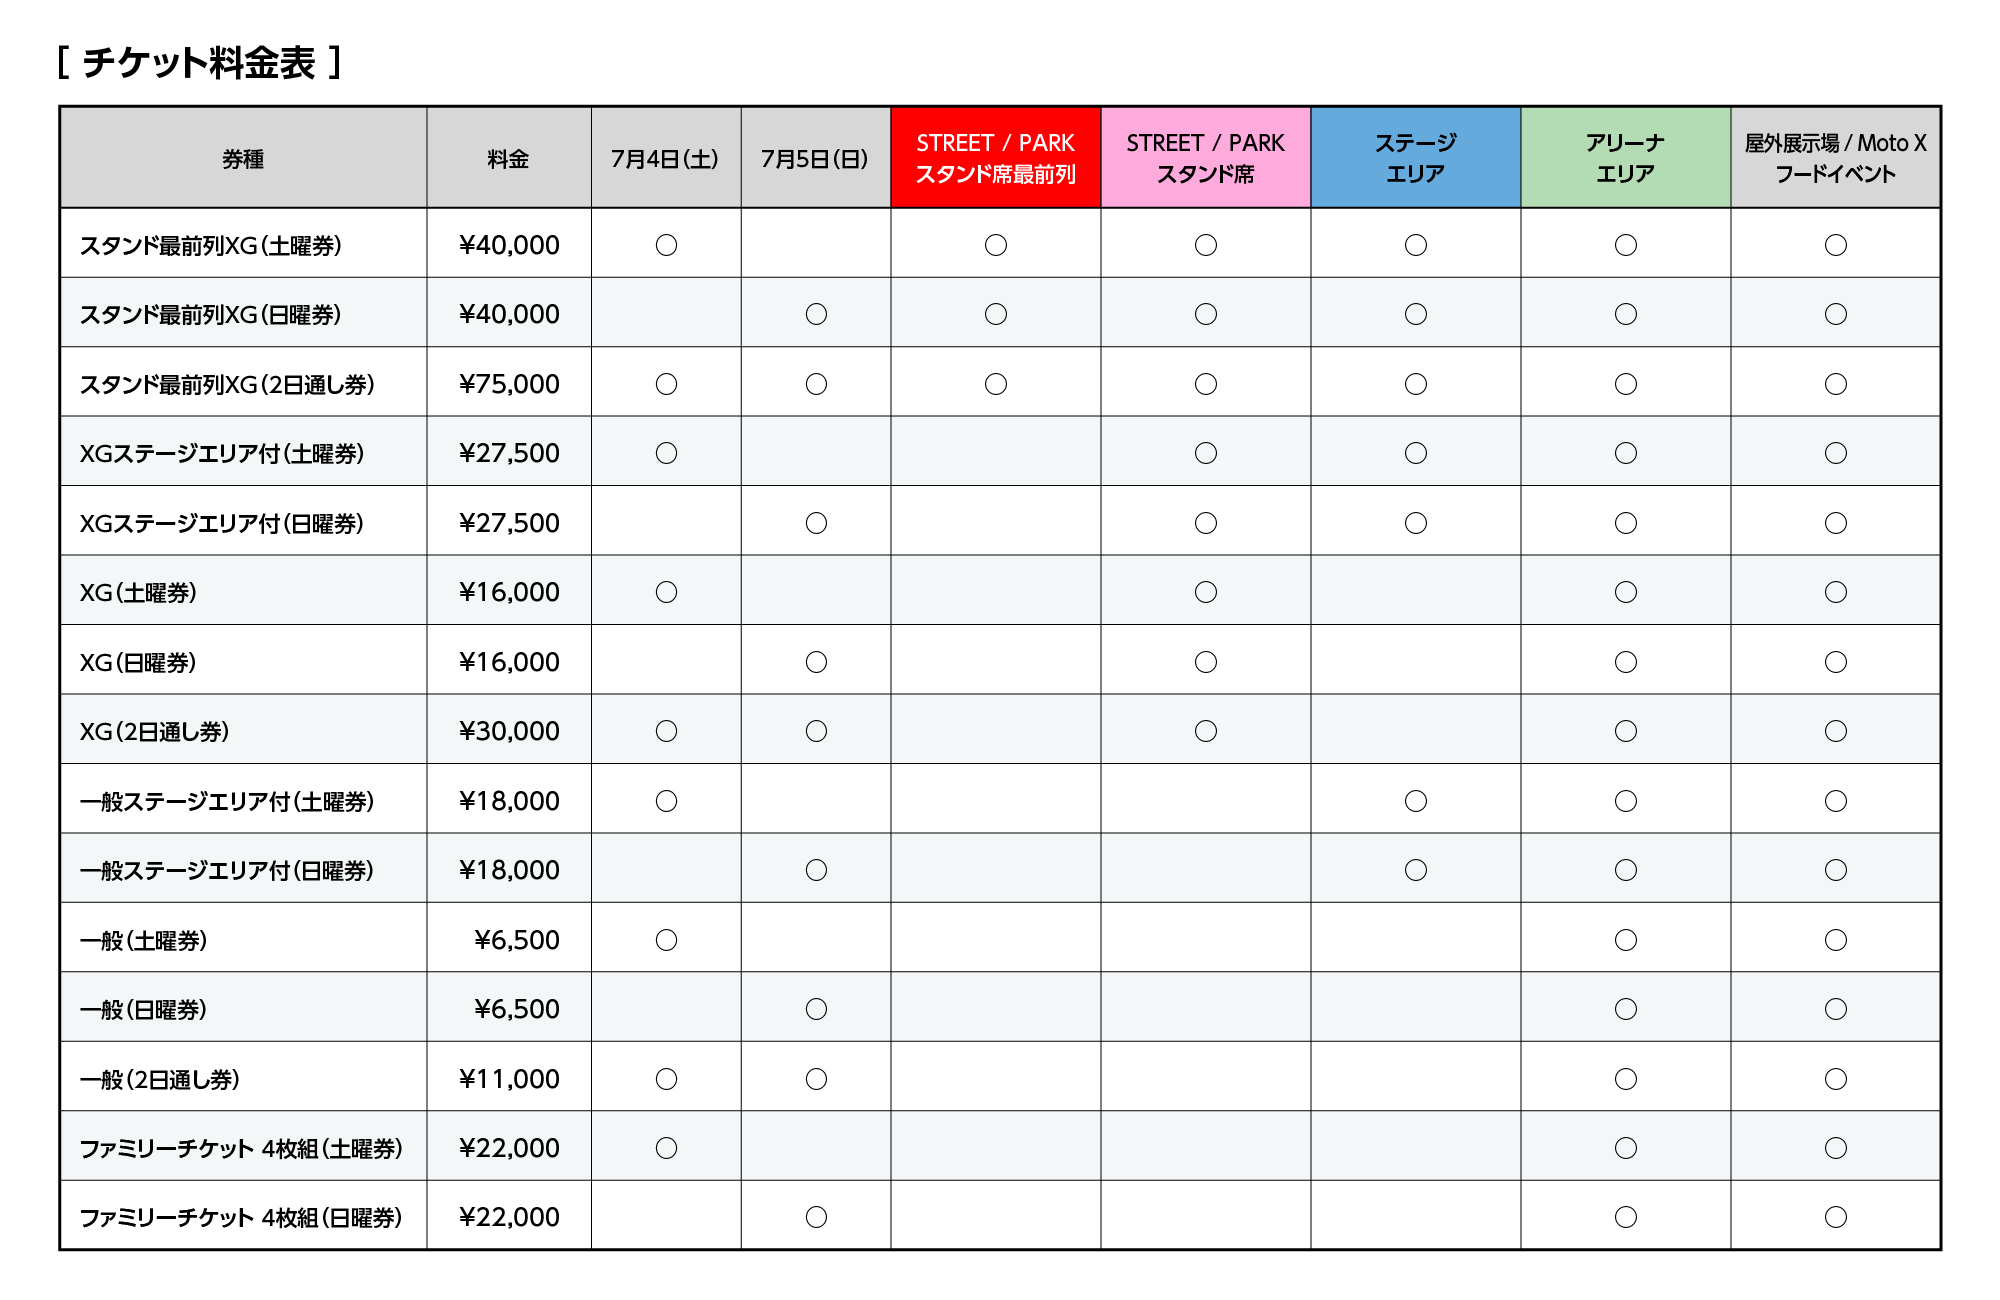Click the チケット料金表 title
2000x1300 pixels.
tap(199, 63)
